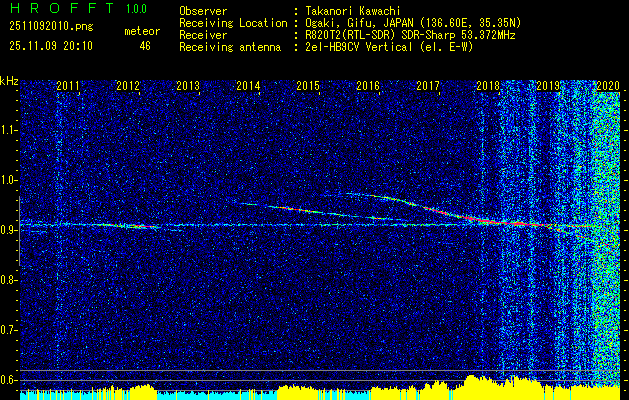Click the 2011 time axis marker
Image resolution: width=629 pixels, height=400 pixels.
click(x=68, y=85)
